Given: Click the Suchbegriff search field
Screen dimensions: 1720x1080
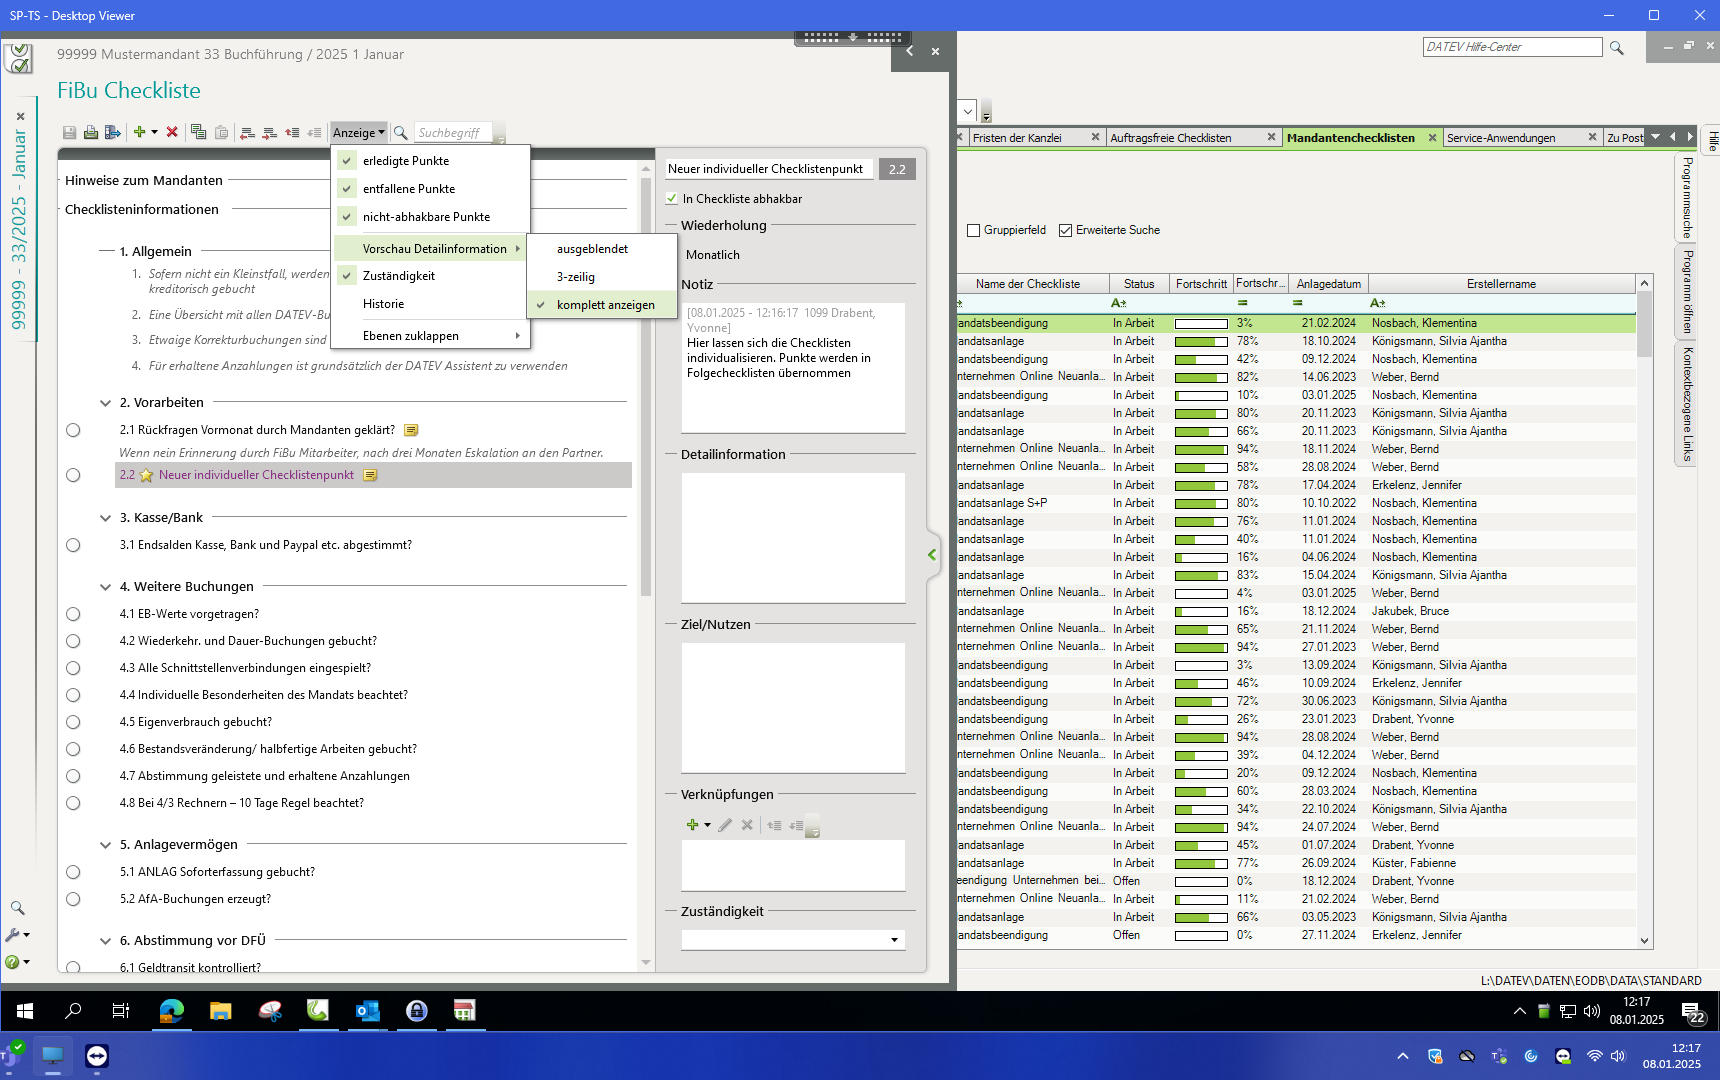Looking at the screenshot, I should click(x=451, y=133).
